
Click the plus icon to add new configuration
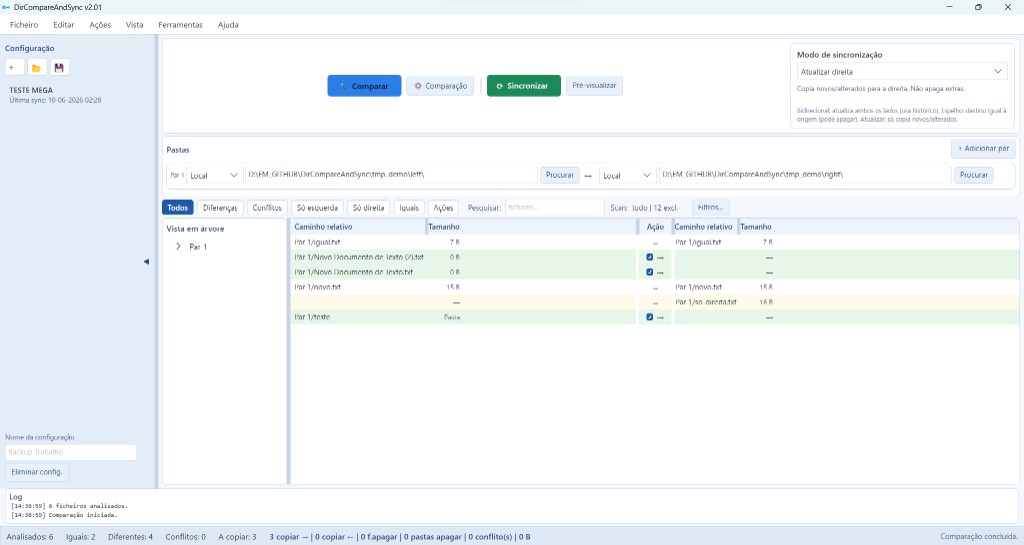point(14,67)
